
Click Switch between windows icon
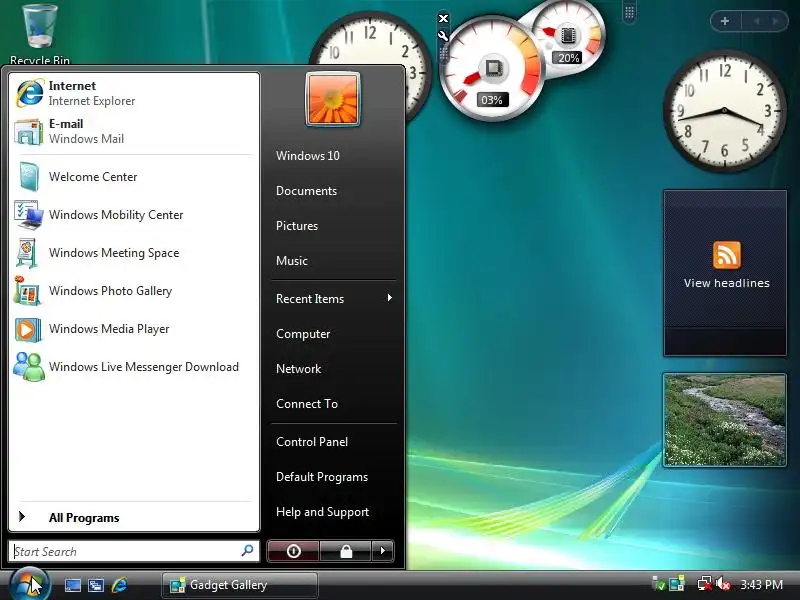coord(96,585)
